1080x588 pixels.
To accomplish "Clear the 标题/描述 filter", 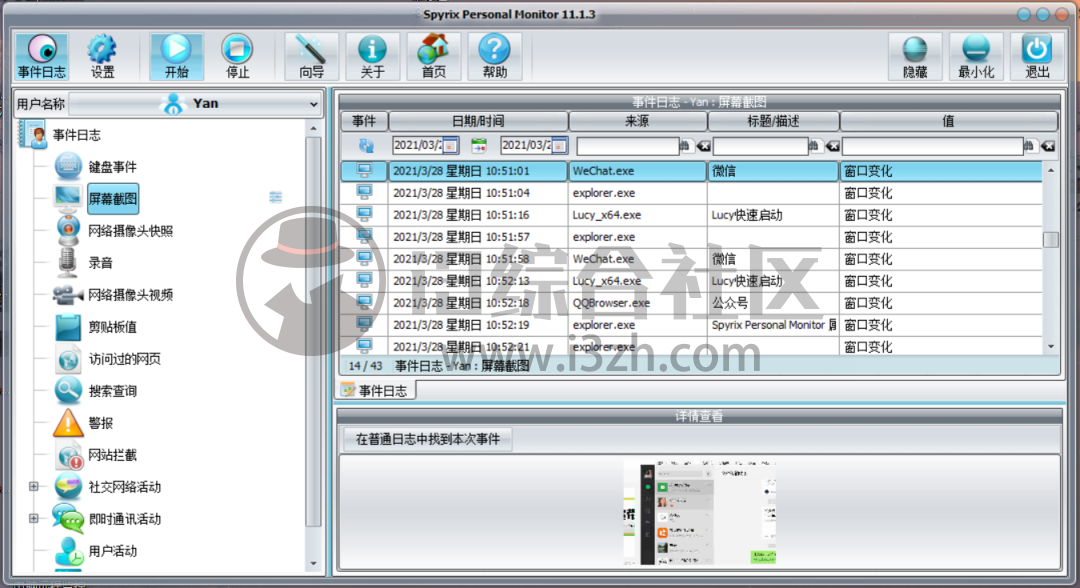I will 833,145.
